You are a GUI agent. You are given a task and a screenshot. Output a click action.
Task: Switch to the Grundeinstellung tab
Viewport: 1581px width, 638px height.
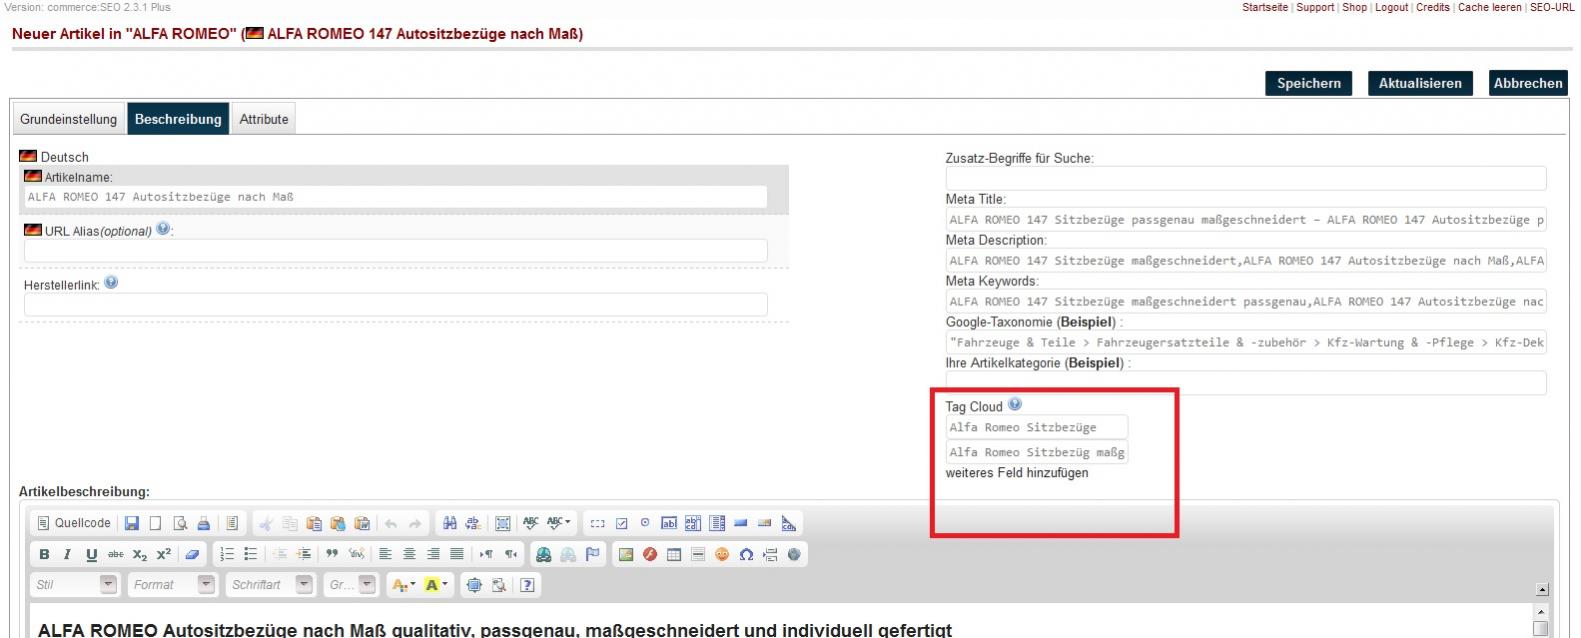(68, 119)
